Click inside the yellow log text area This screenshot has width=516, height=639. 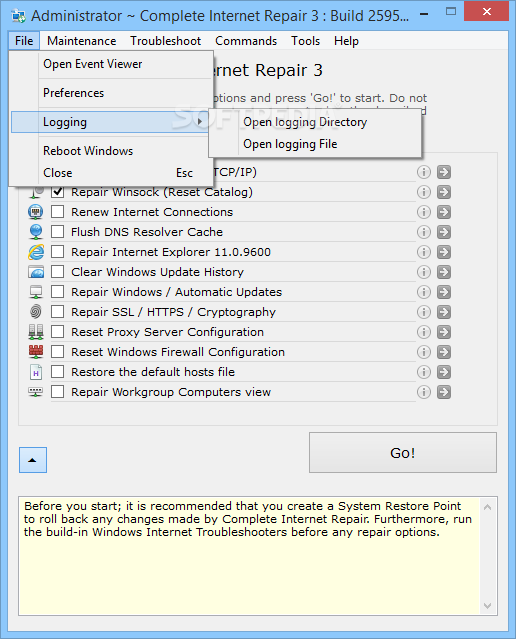249,556
